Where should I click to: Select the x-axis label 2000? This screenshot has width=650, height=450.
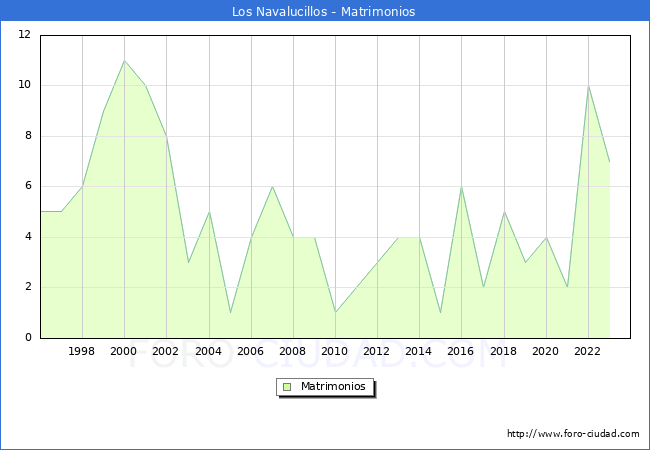123,351
